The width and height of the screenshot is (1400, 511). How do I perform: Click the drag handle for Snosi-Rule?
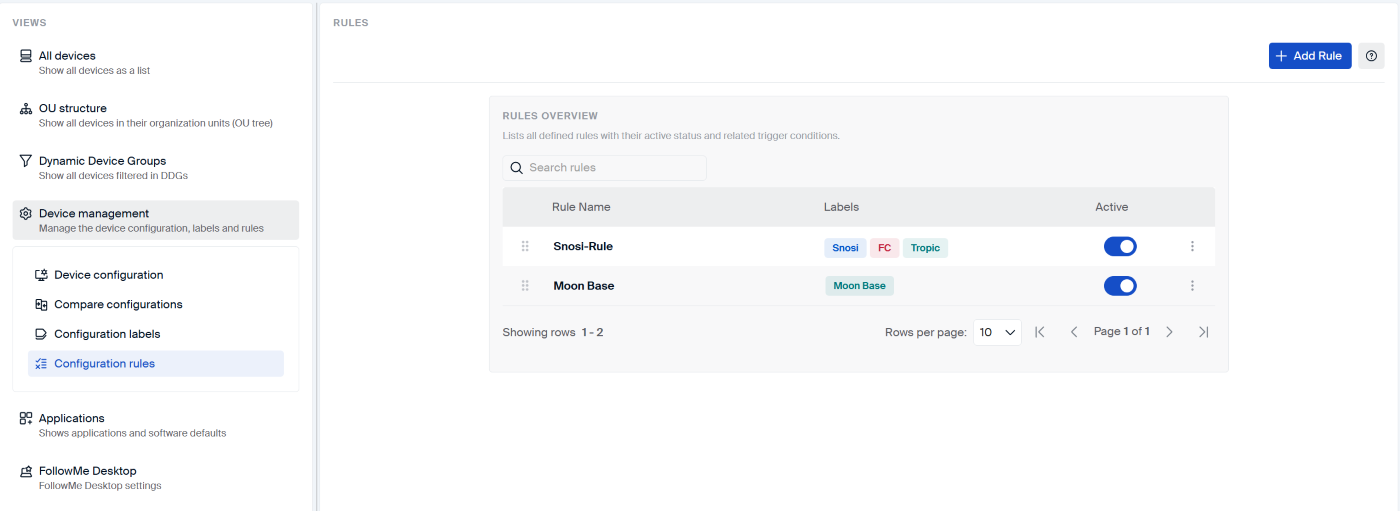525,247
